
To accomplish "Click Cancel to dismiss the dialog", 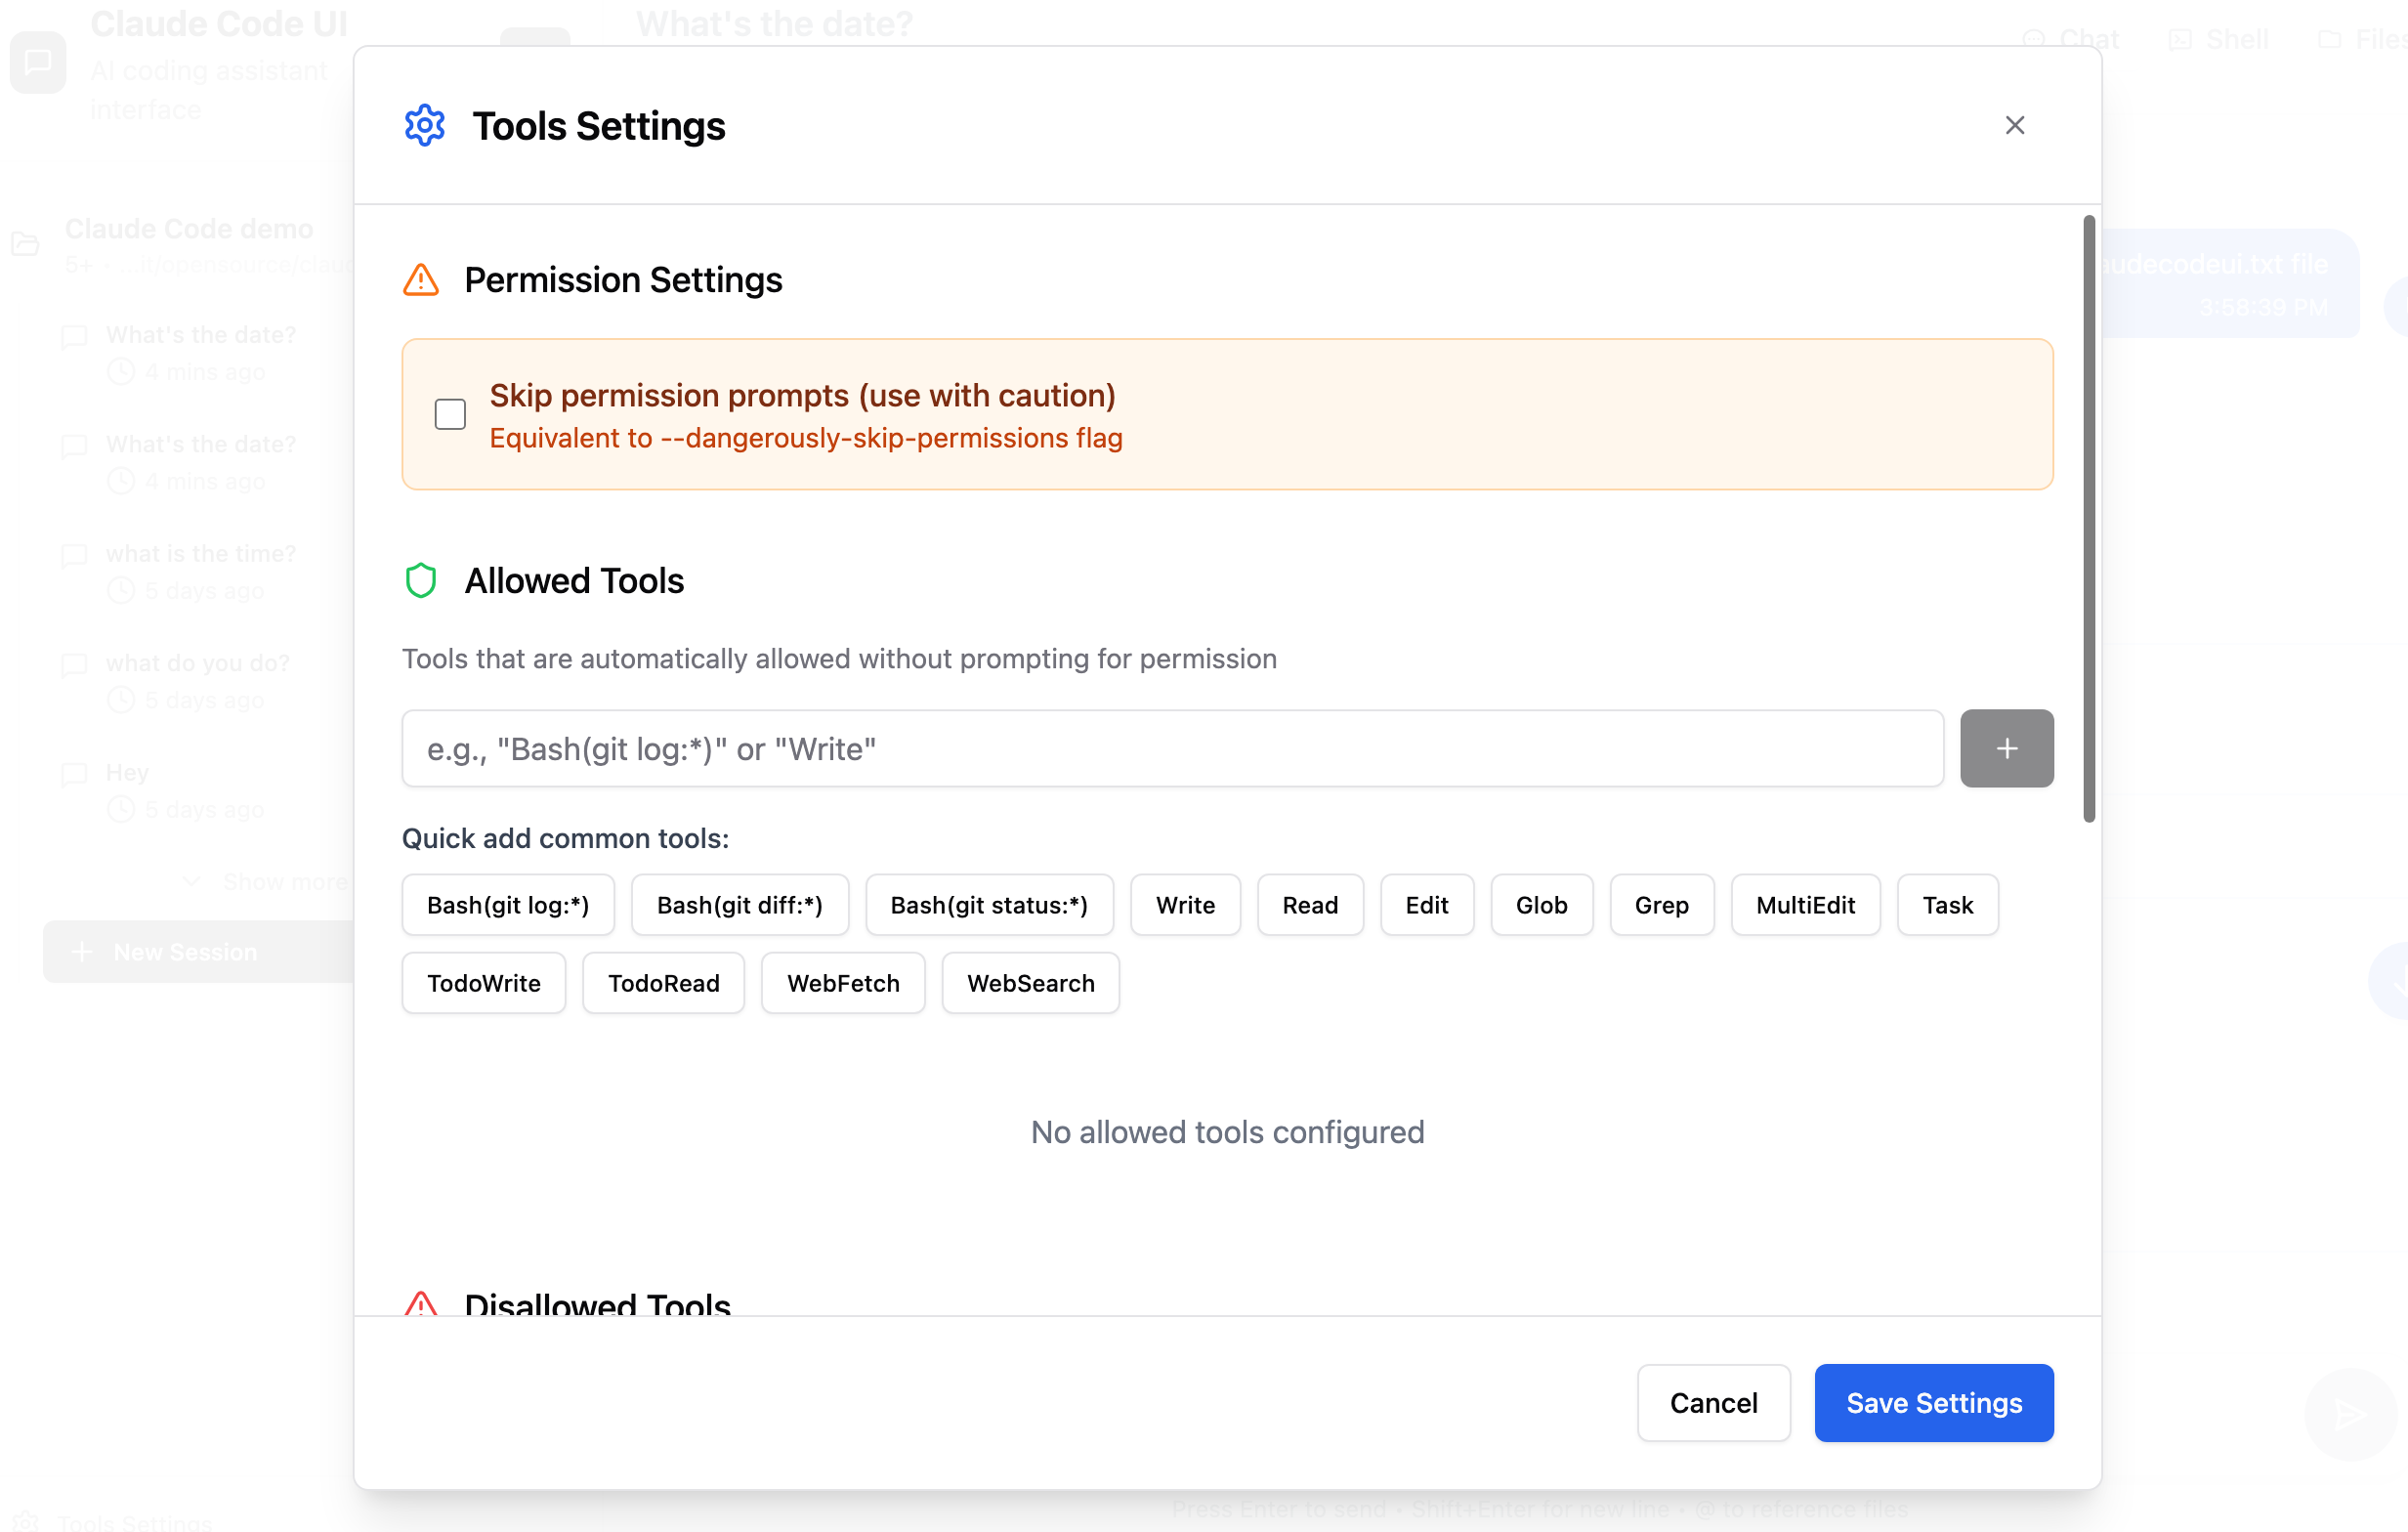I will click(x=1713, y=1402).
